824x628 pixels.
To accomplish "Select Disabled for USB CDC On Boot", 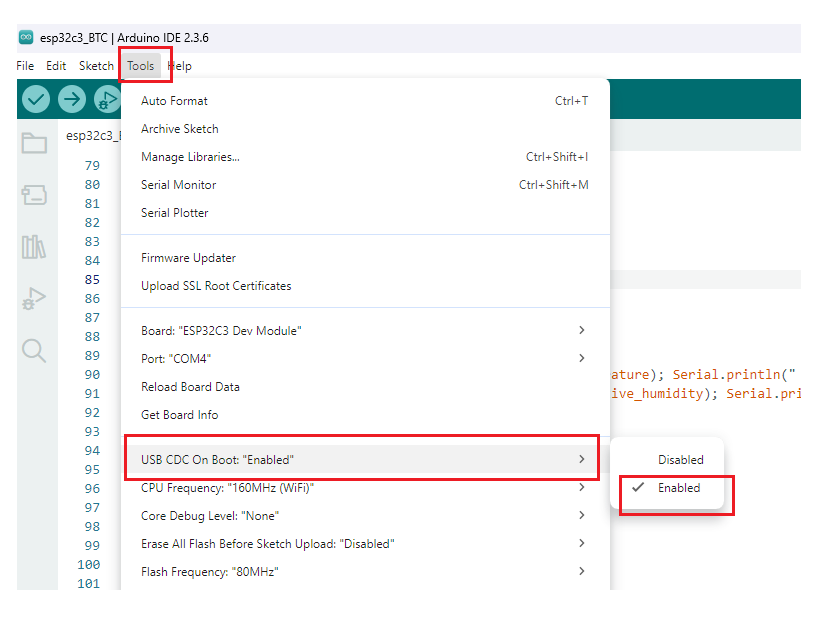I will pos(680,460).
